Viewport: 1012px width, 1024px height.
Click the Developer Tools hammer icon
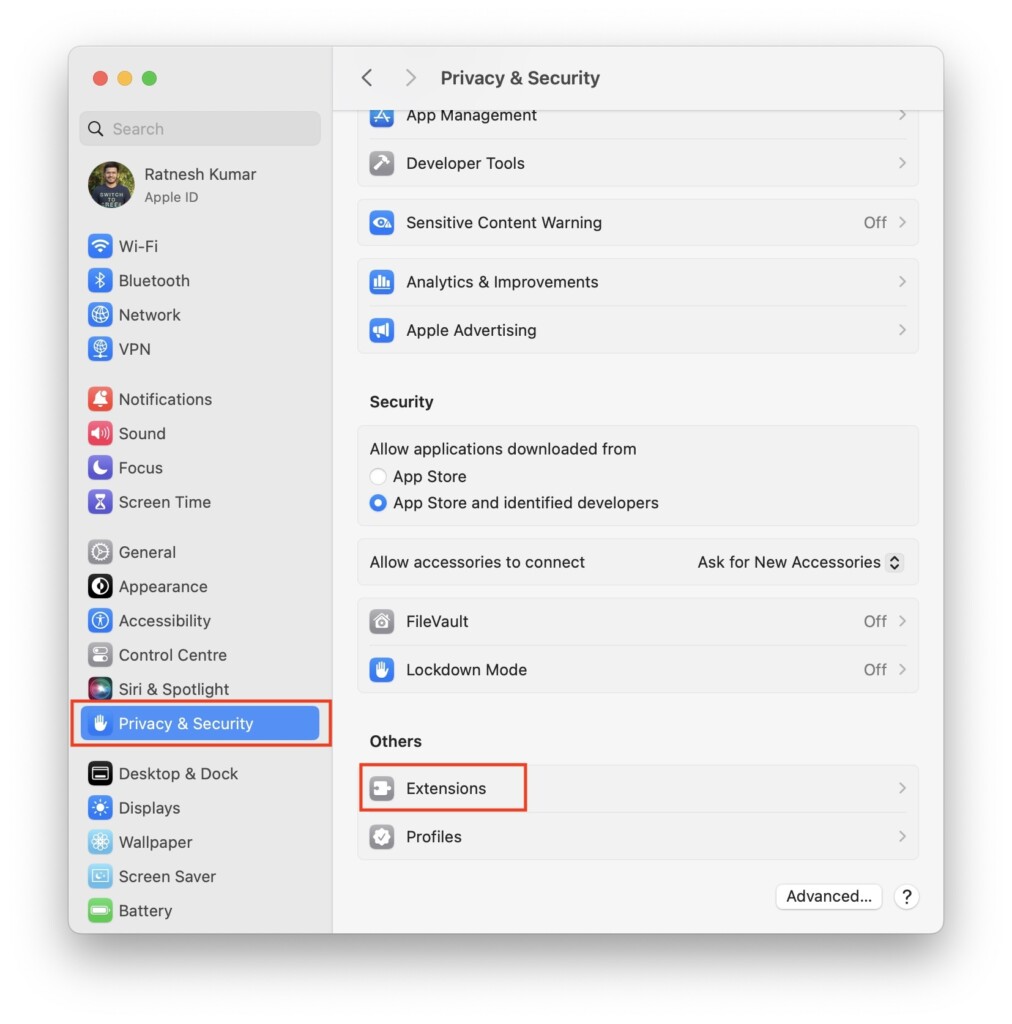(382, 163)
